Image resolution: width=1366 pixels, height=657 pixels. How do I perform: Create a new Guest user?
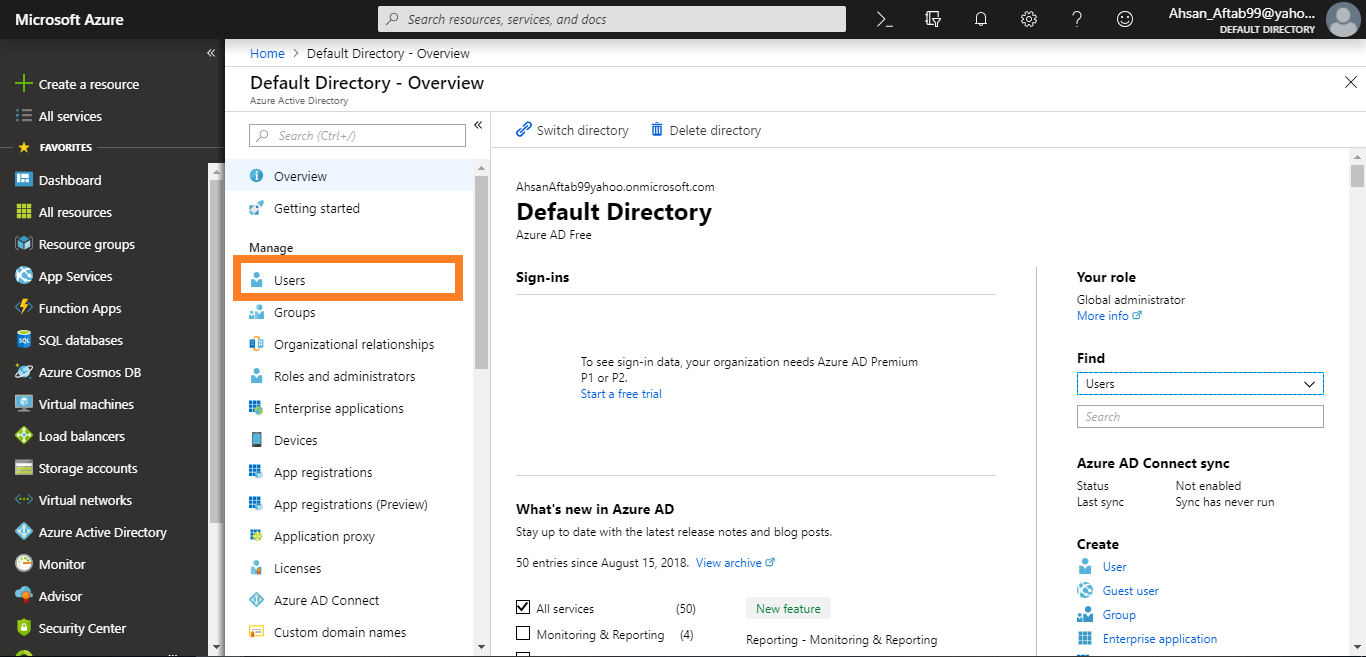coord(1129,590)
